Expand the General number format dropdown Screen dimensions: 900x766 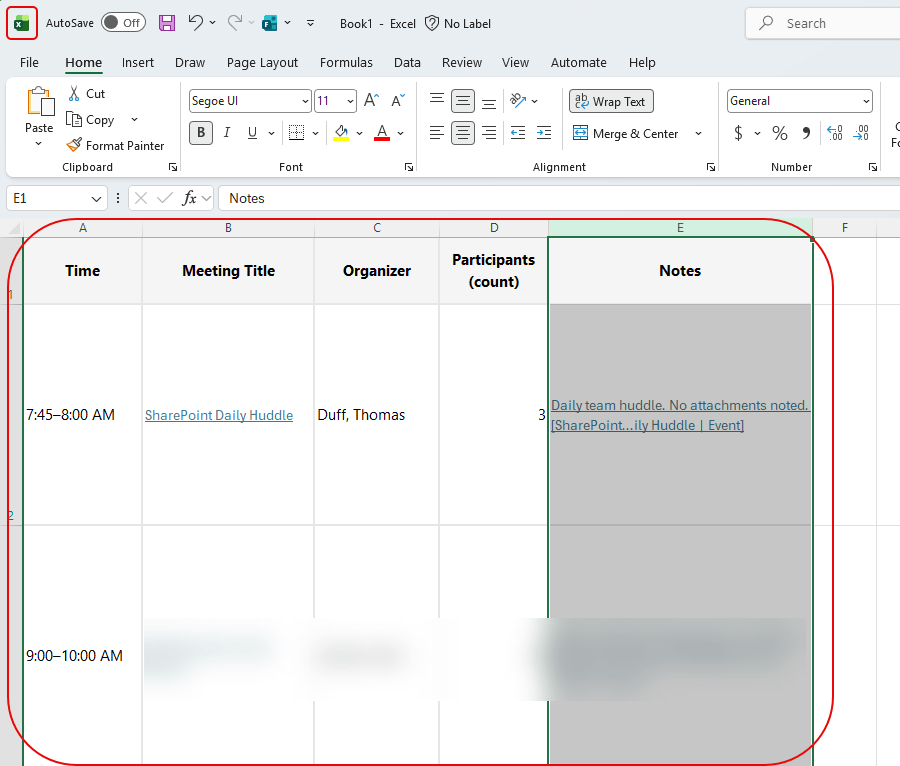tap(865, 101)
